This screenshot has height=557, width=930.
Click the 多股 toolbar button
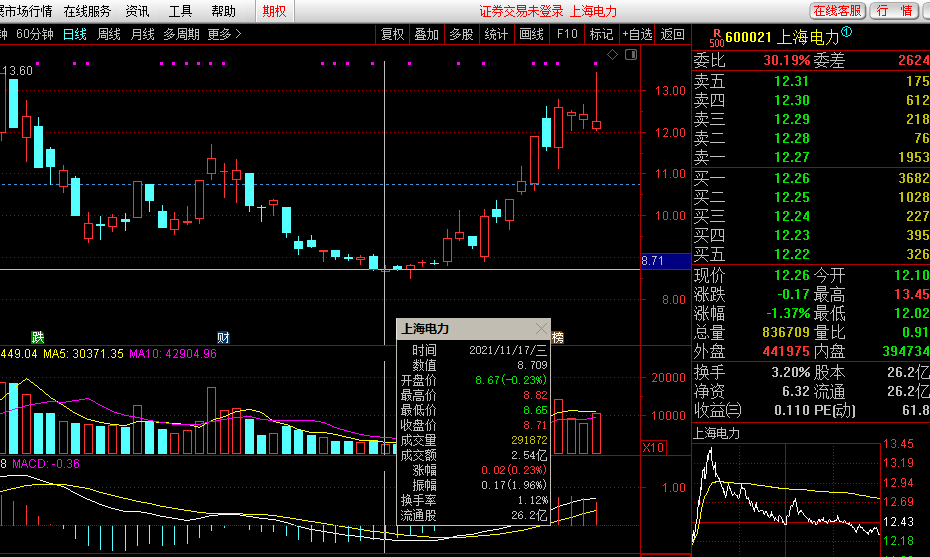click(x=461, y=34)
